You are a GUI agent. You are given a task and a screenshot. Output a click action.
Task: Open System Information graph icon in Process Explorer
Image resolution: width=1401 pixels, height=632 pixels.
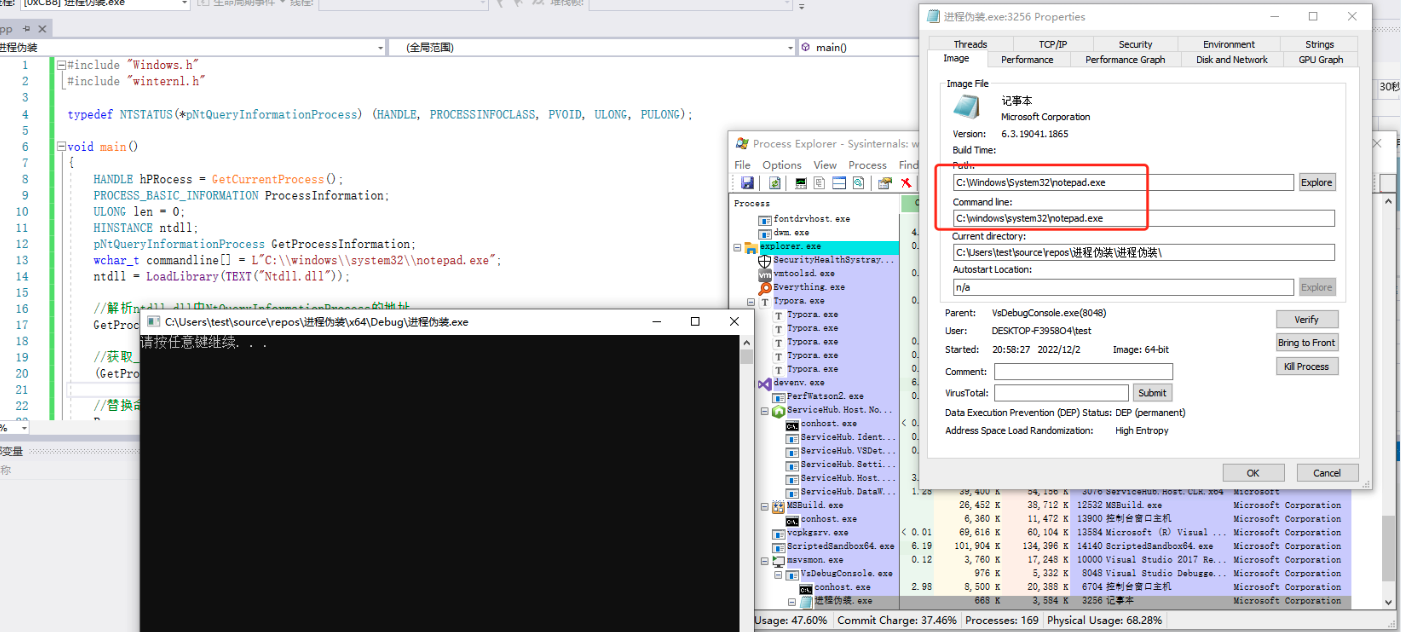(x=801, y=182)
